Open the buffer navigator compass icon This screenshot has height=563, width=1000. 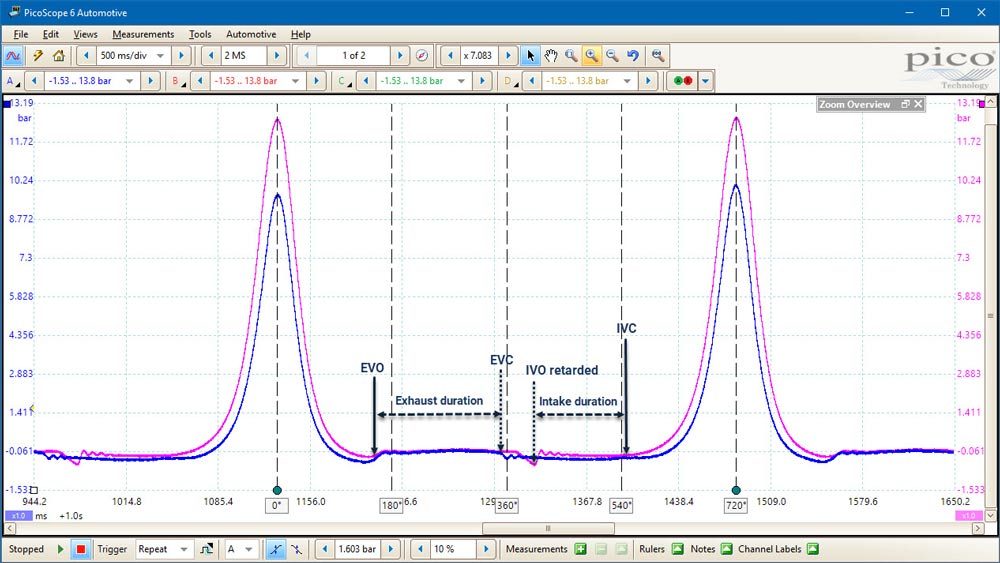(422, 55)
